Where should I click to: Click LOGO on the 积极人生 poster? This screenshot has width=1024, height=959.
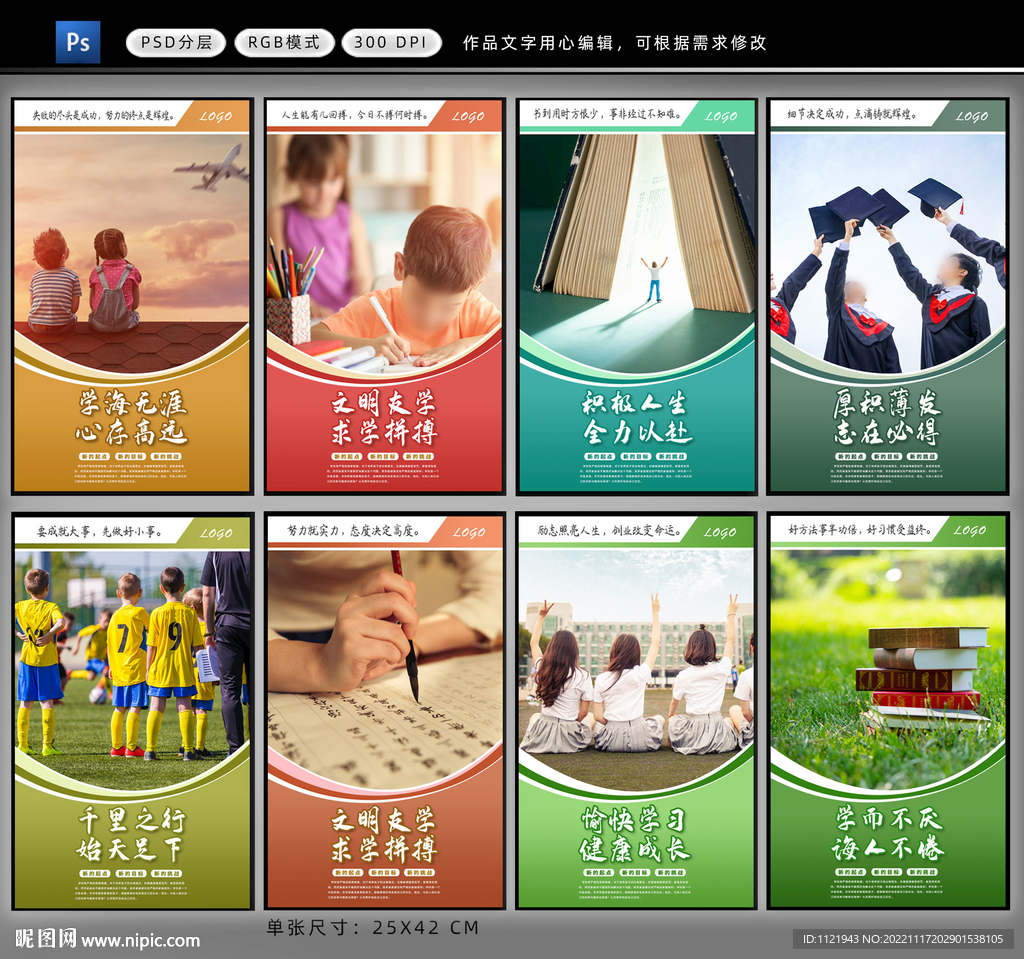click(x=721, y=117)
